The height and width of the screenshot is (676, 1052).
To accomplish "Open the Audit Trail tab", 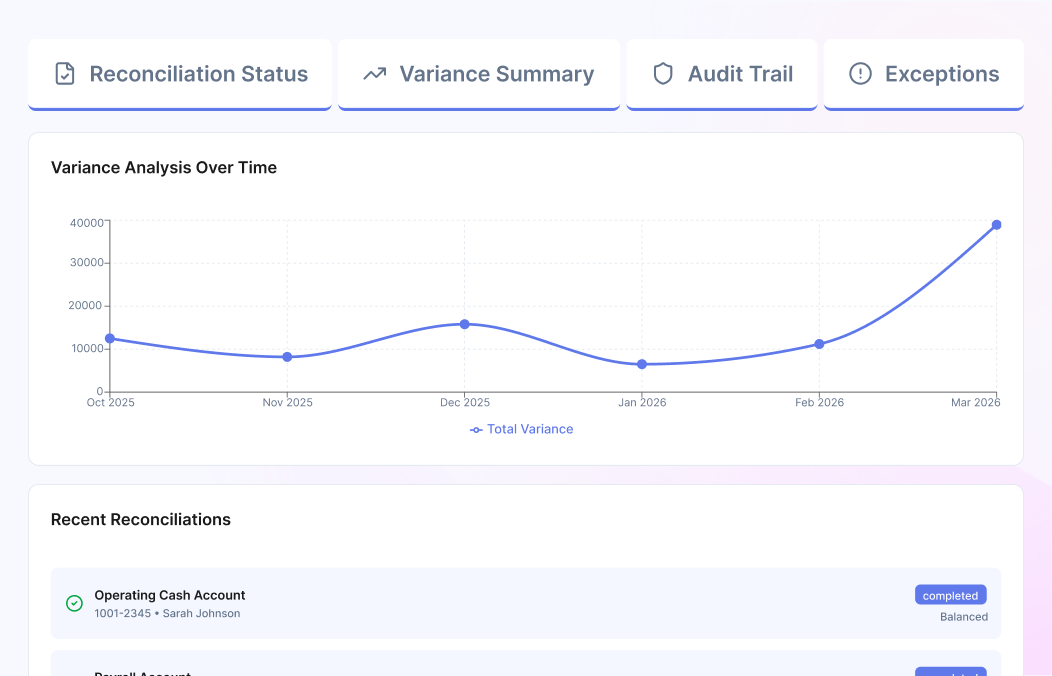I will [x=722, y=74].
